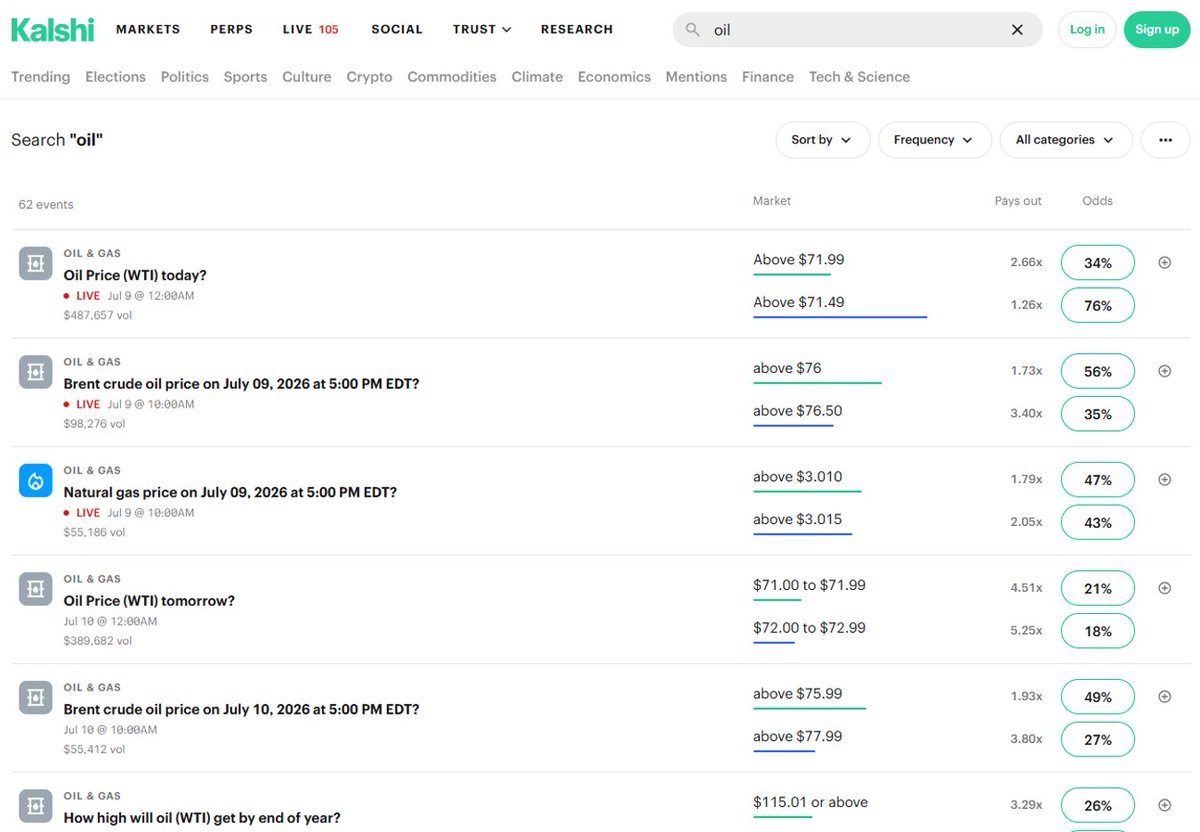Click the 27% odds for above $77.99
The image size is (1200, 832).
point(1098,740)
